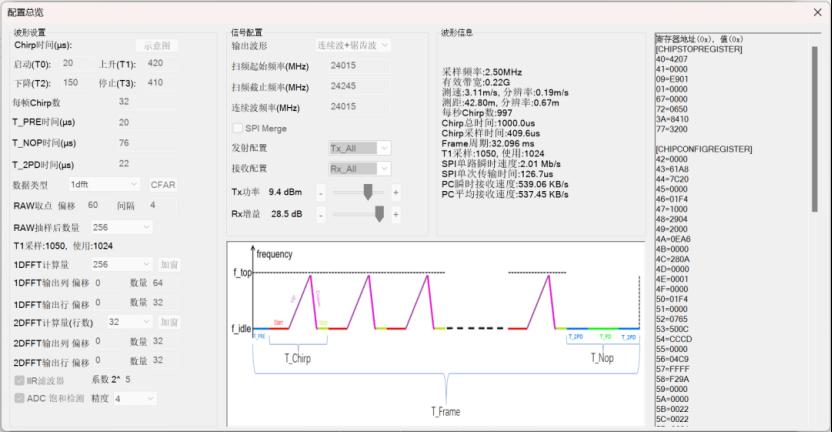Click the 下降(T2) field

[x=76, y=83]
